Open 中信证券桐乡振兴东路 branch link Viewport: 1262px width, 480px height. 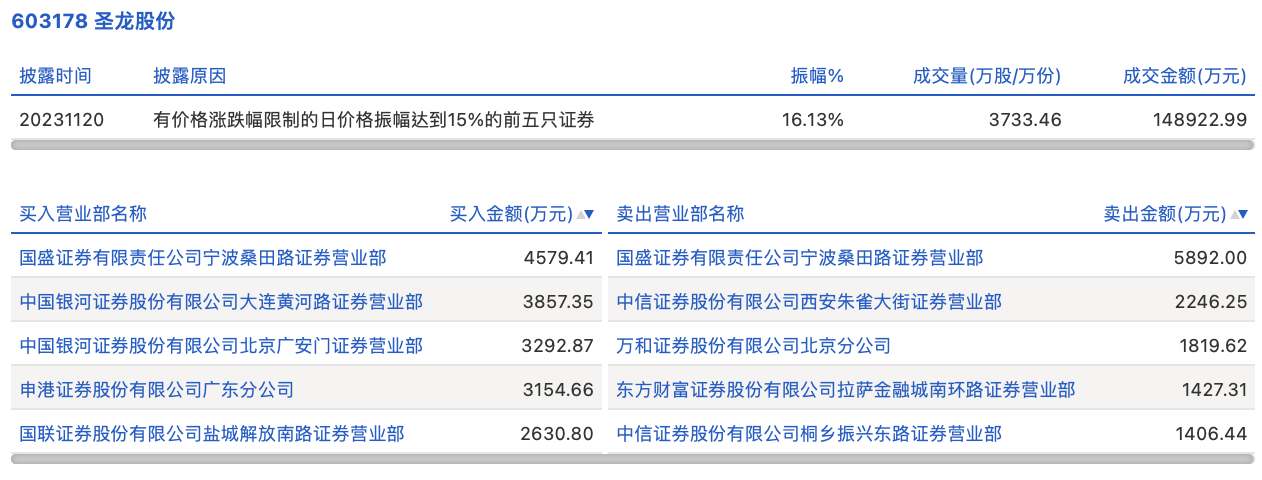809,434
